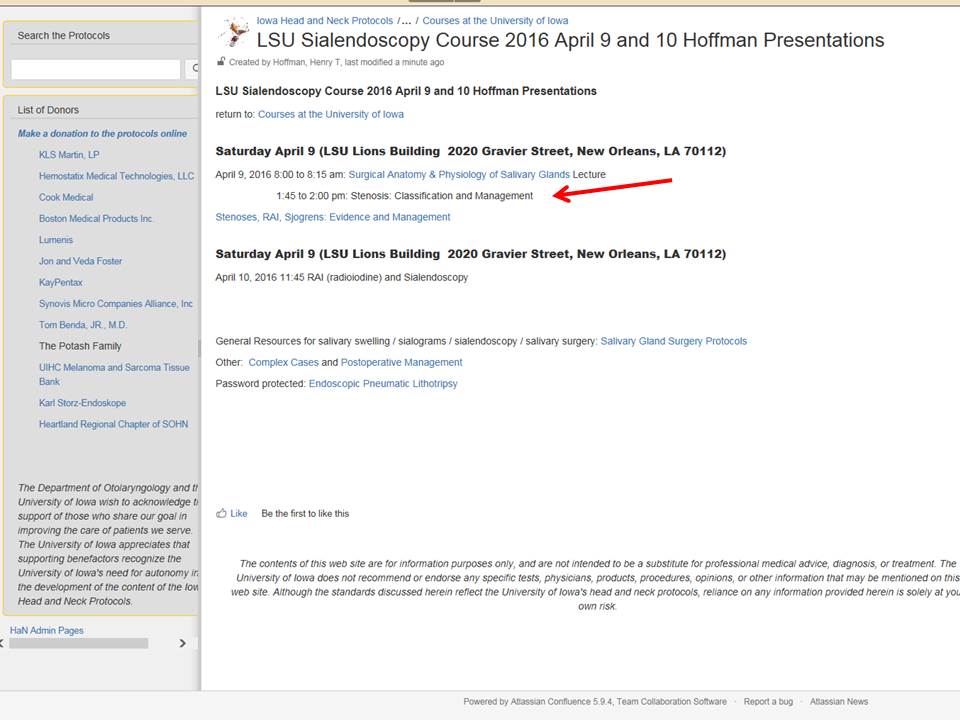Viewport: 960px width, 720px height.
Task: Click the page logo icon beside title
Action: [233, 32]
